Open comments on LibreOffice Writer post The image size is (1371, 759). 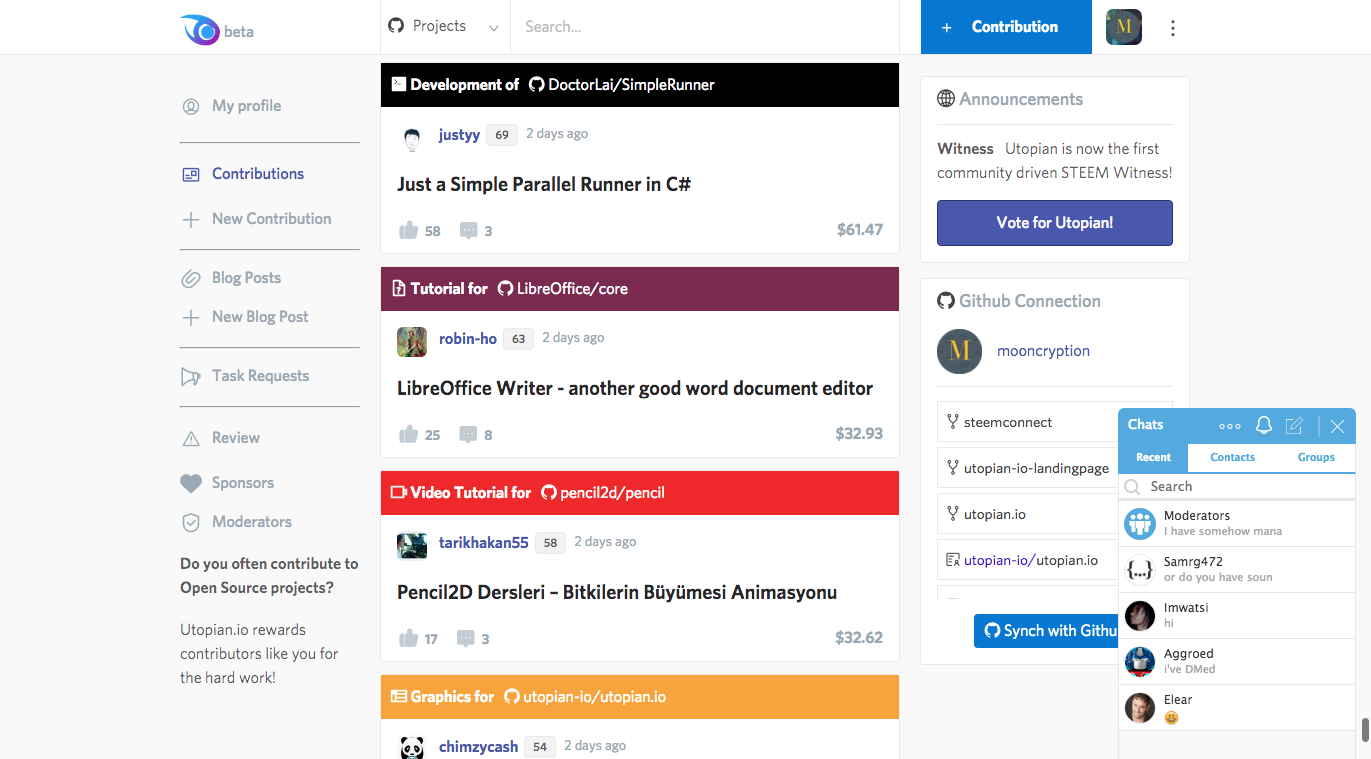pyautogui.click(x=468, y=434)
